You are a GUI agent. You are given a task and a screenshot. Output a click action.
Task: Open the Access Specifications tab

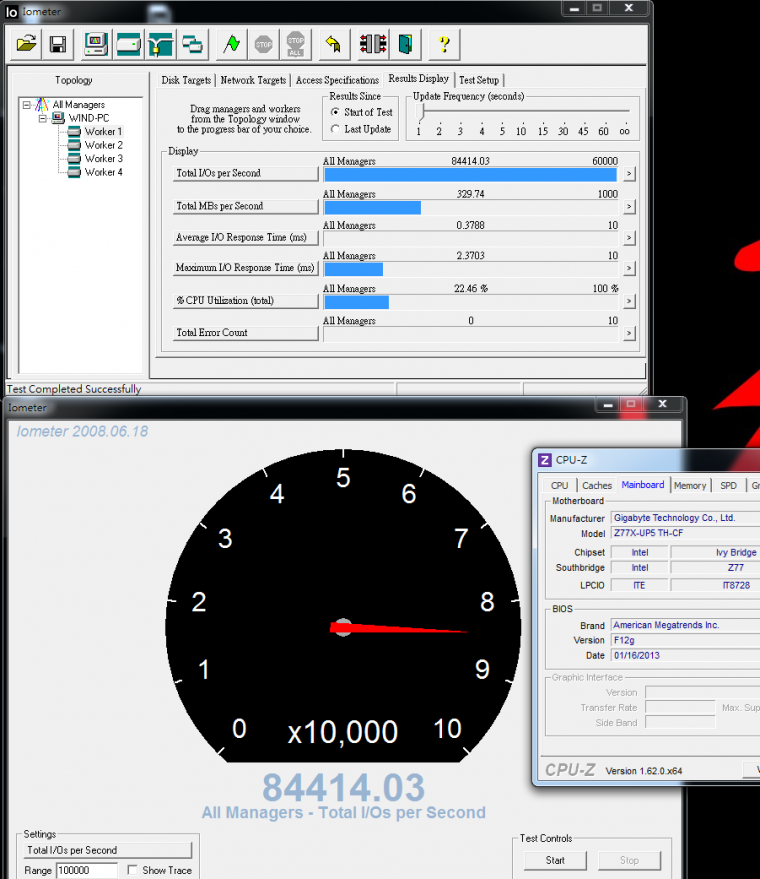pyautogui.click(x=337, y=80)
